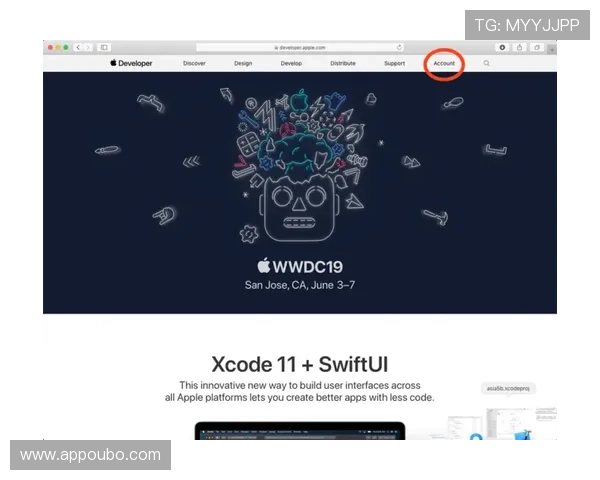
Task: Click the new tab plus button
Action: pyautogui.click(x=552, y=48)
